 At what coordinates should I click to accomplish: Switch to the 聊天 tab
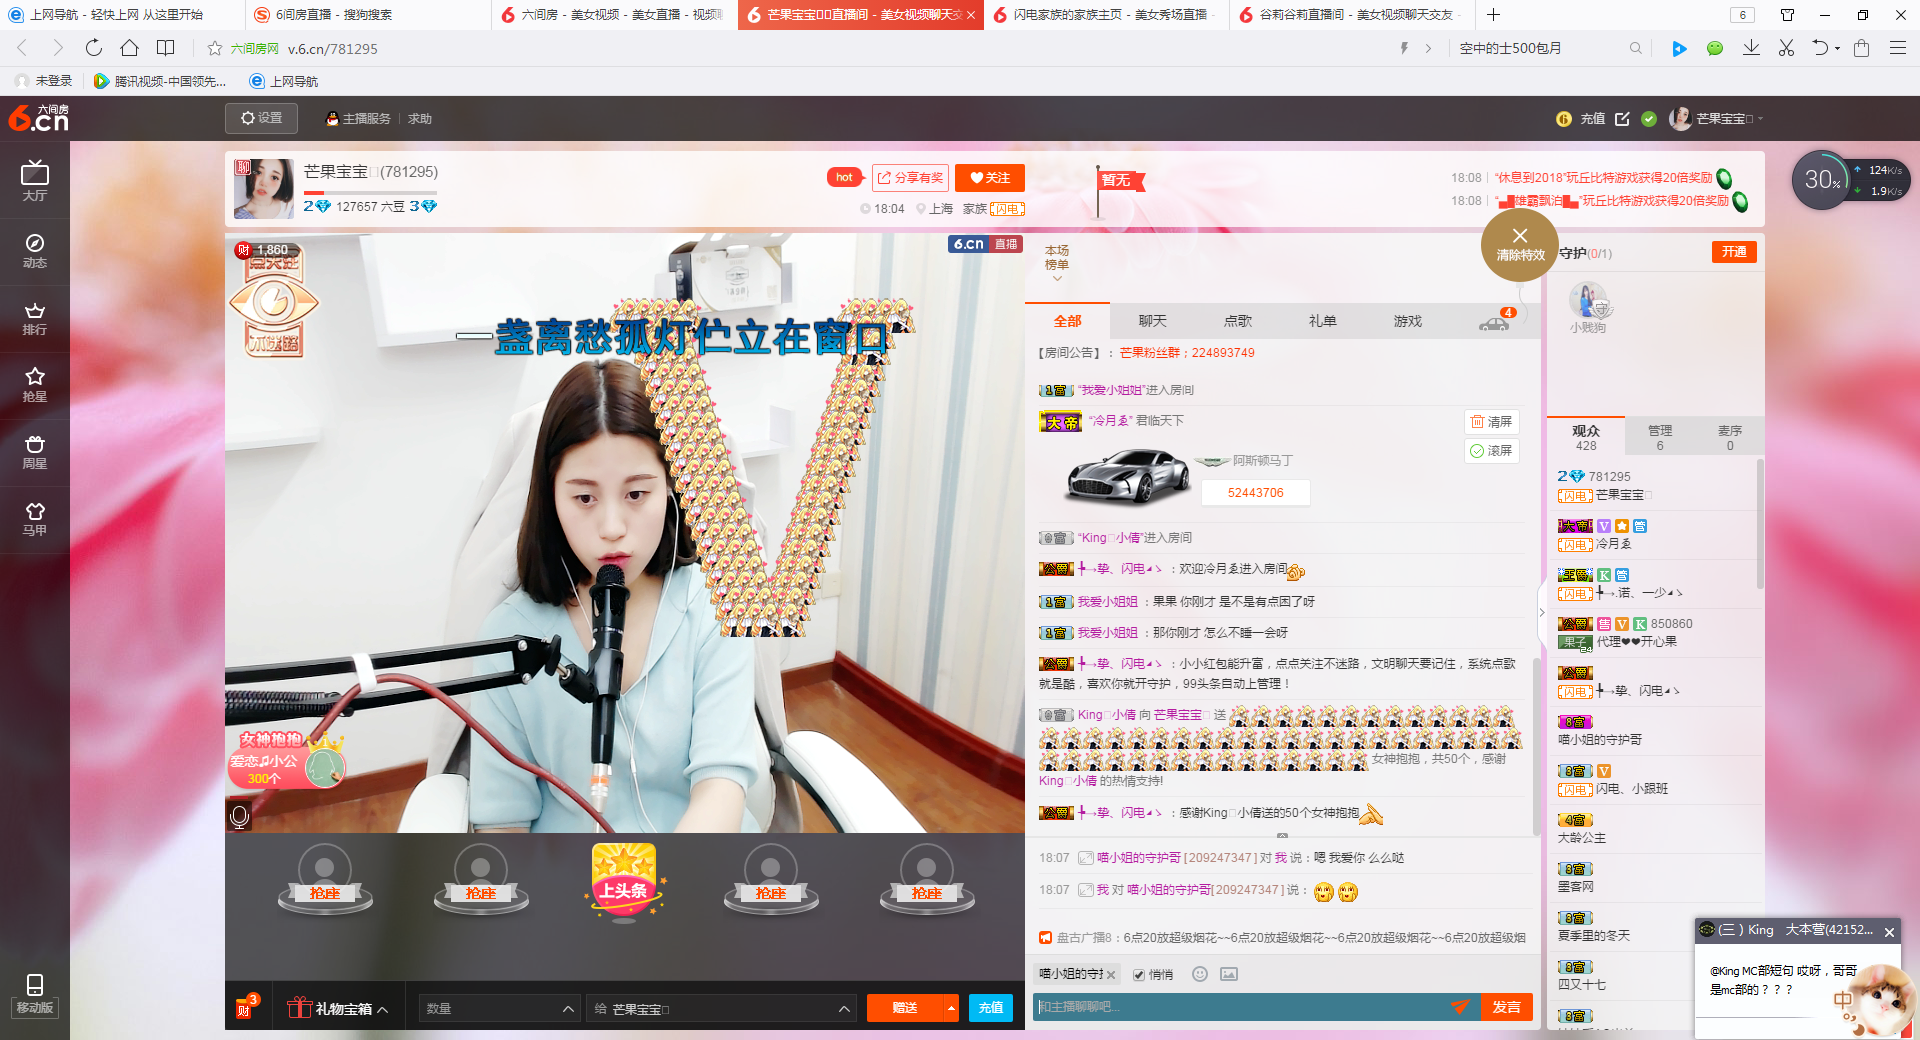click(x=1152, y=321)
